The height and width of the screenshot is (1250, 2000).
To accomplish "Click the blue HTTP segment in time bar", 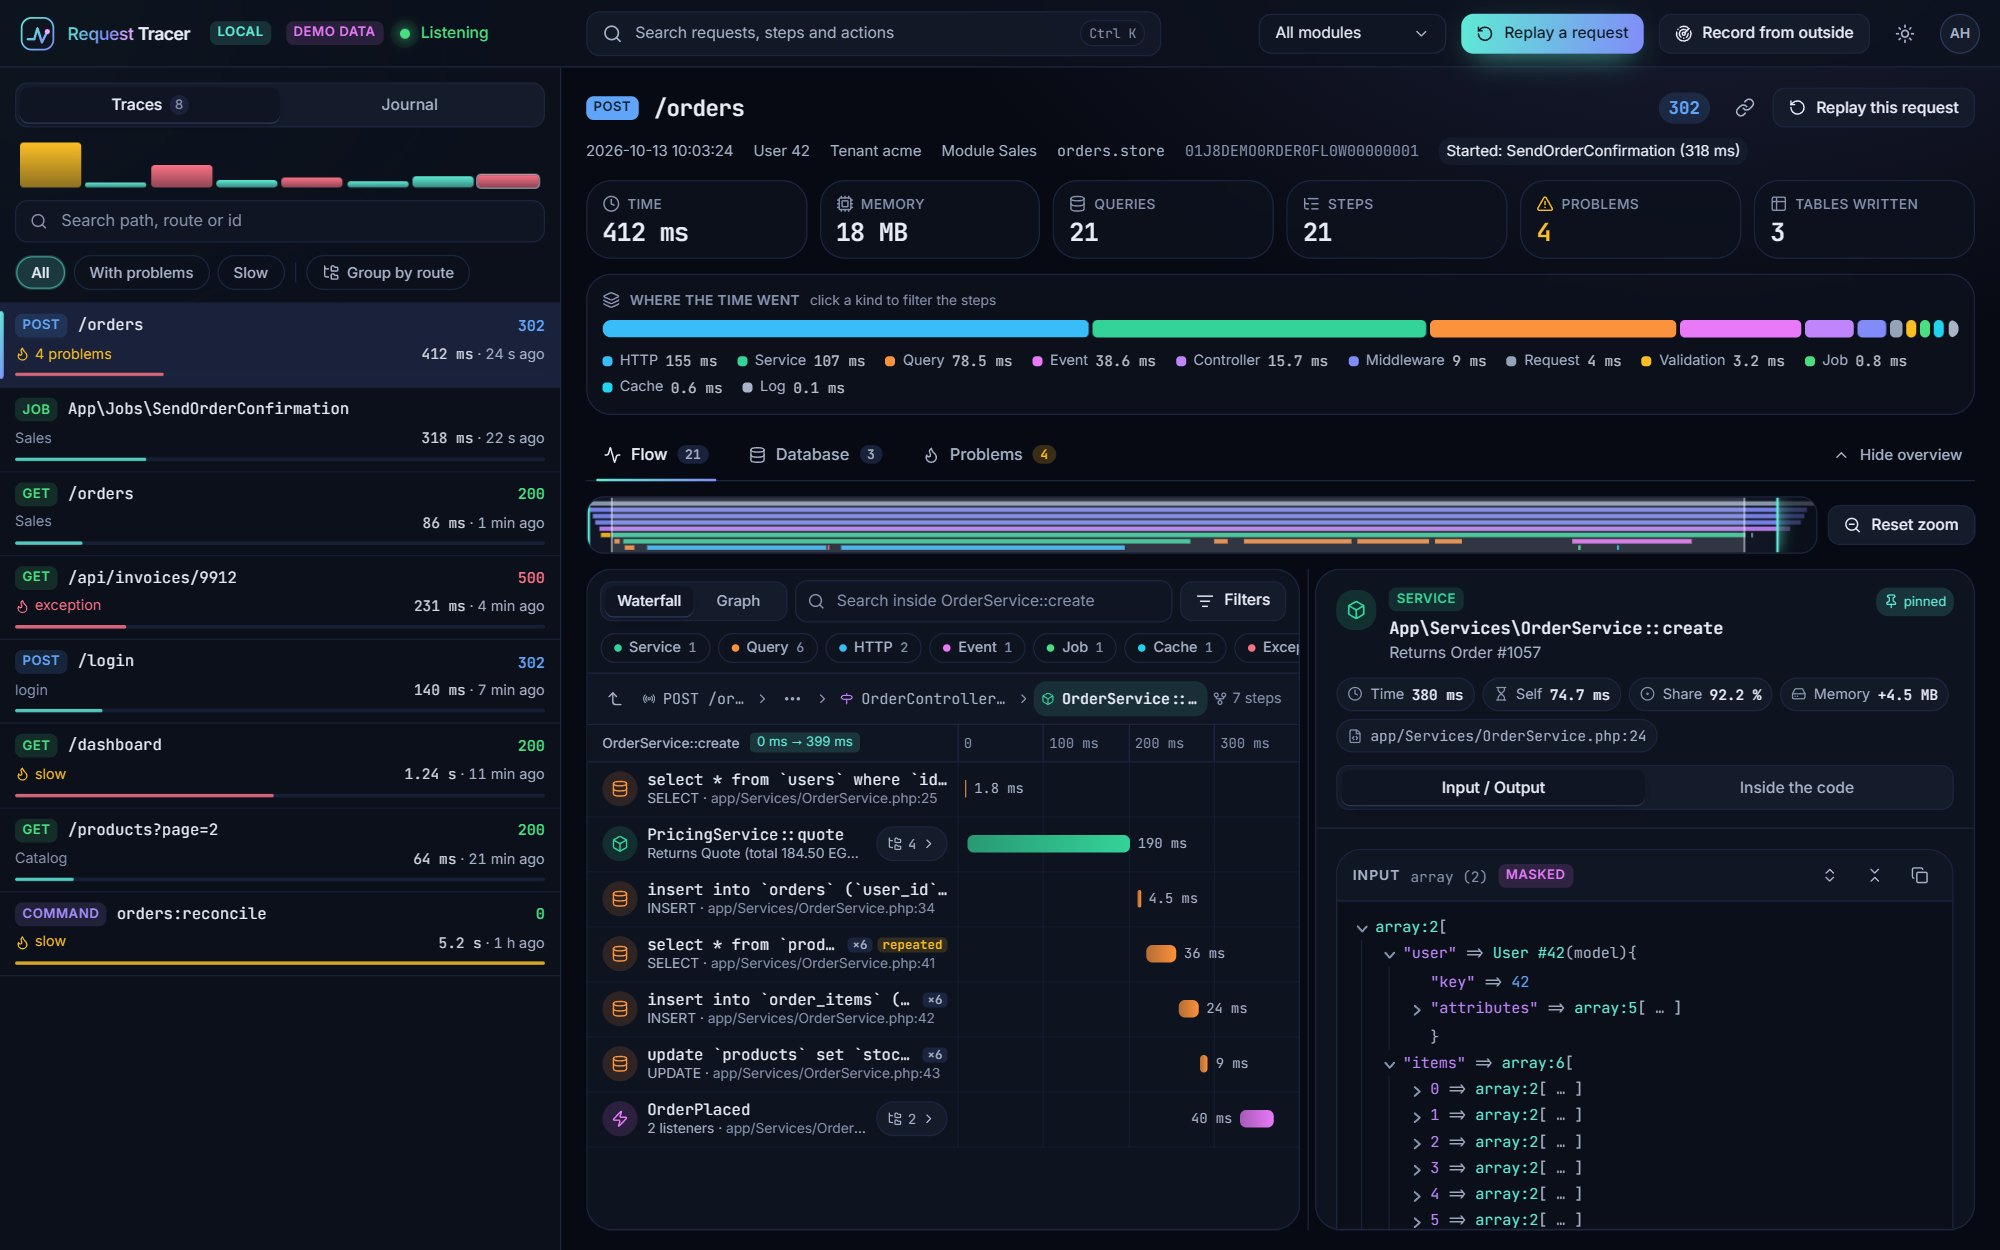I will click(x=845, y=328).
